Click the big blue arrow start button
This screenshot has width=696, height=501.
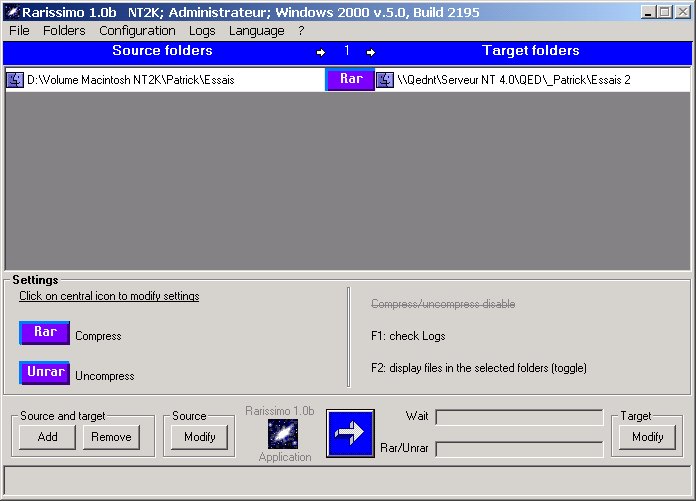[350, 433]
